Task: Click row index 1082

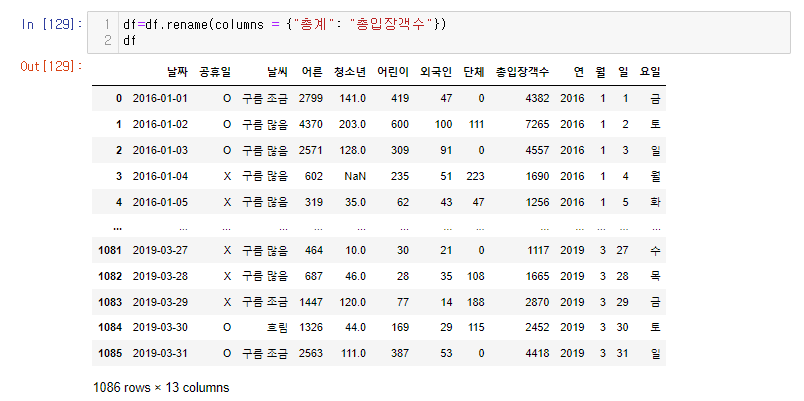Action: tap(110, 276)
